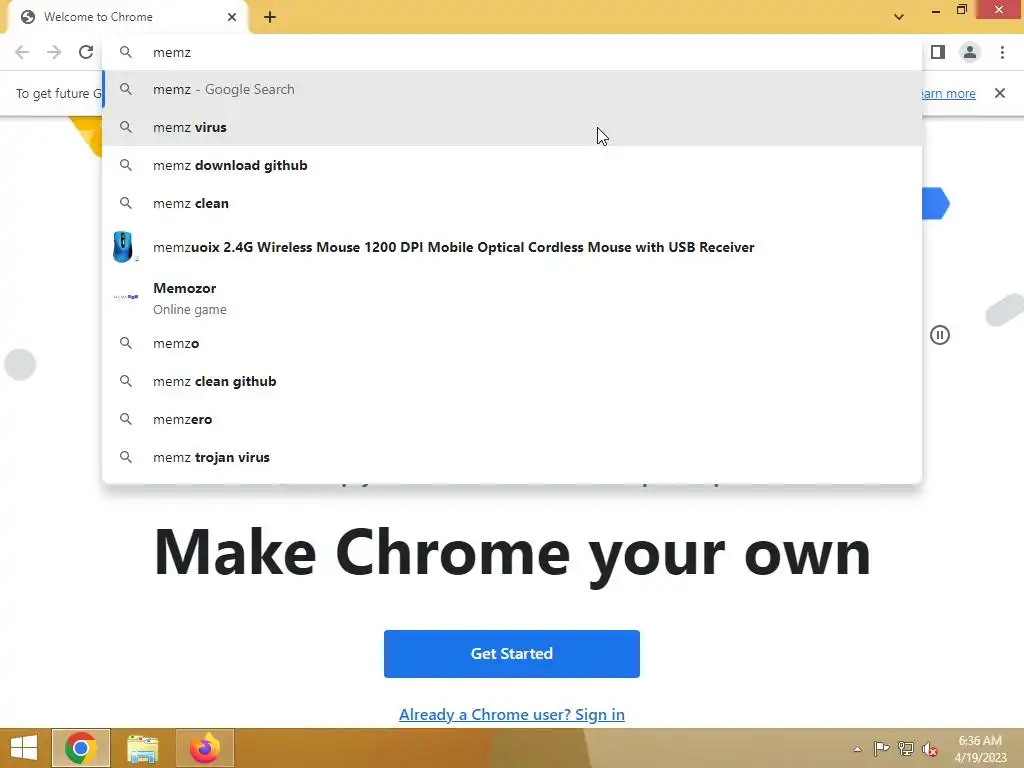
Task: Open the Memozor online game suggestion
Action: [513, 298]
